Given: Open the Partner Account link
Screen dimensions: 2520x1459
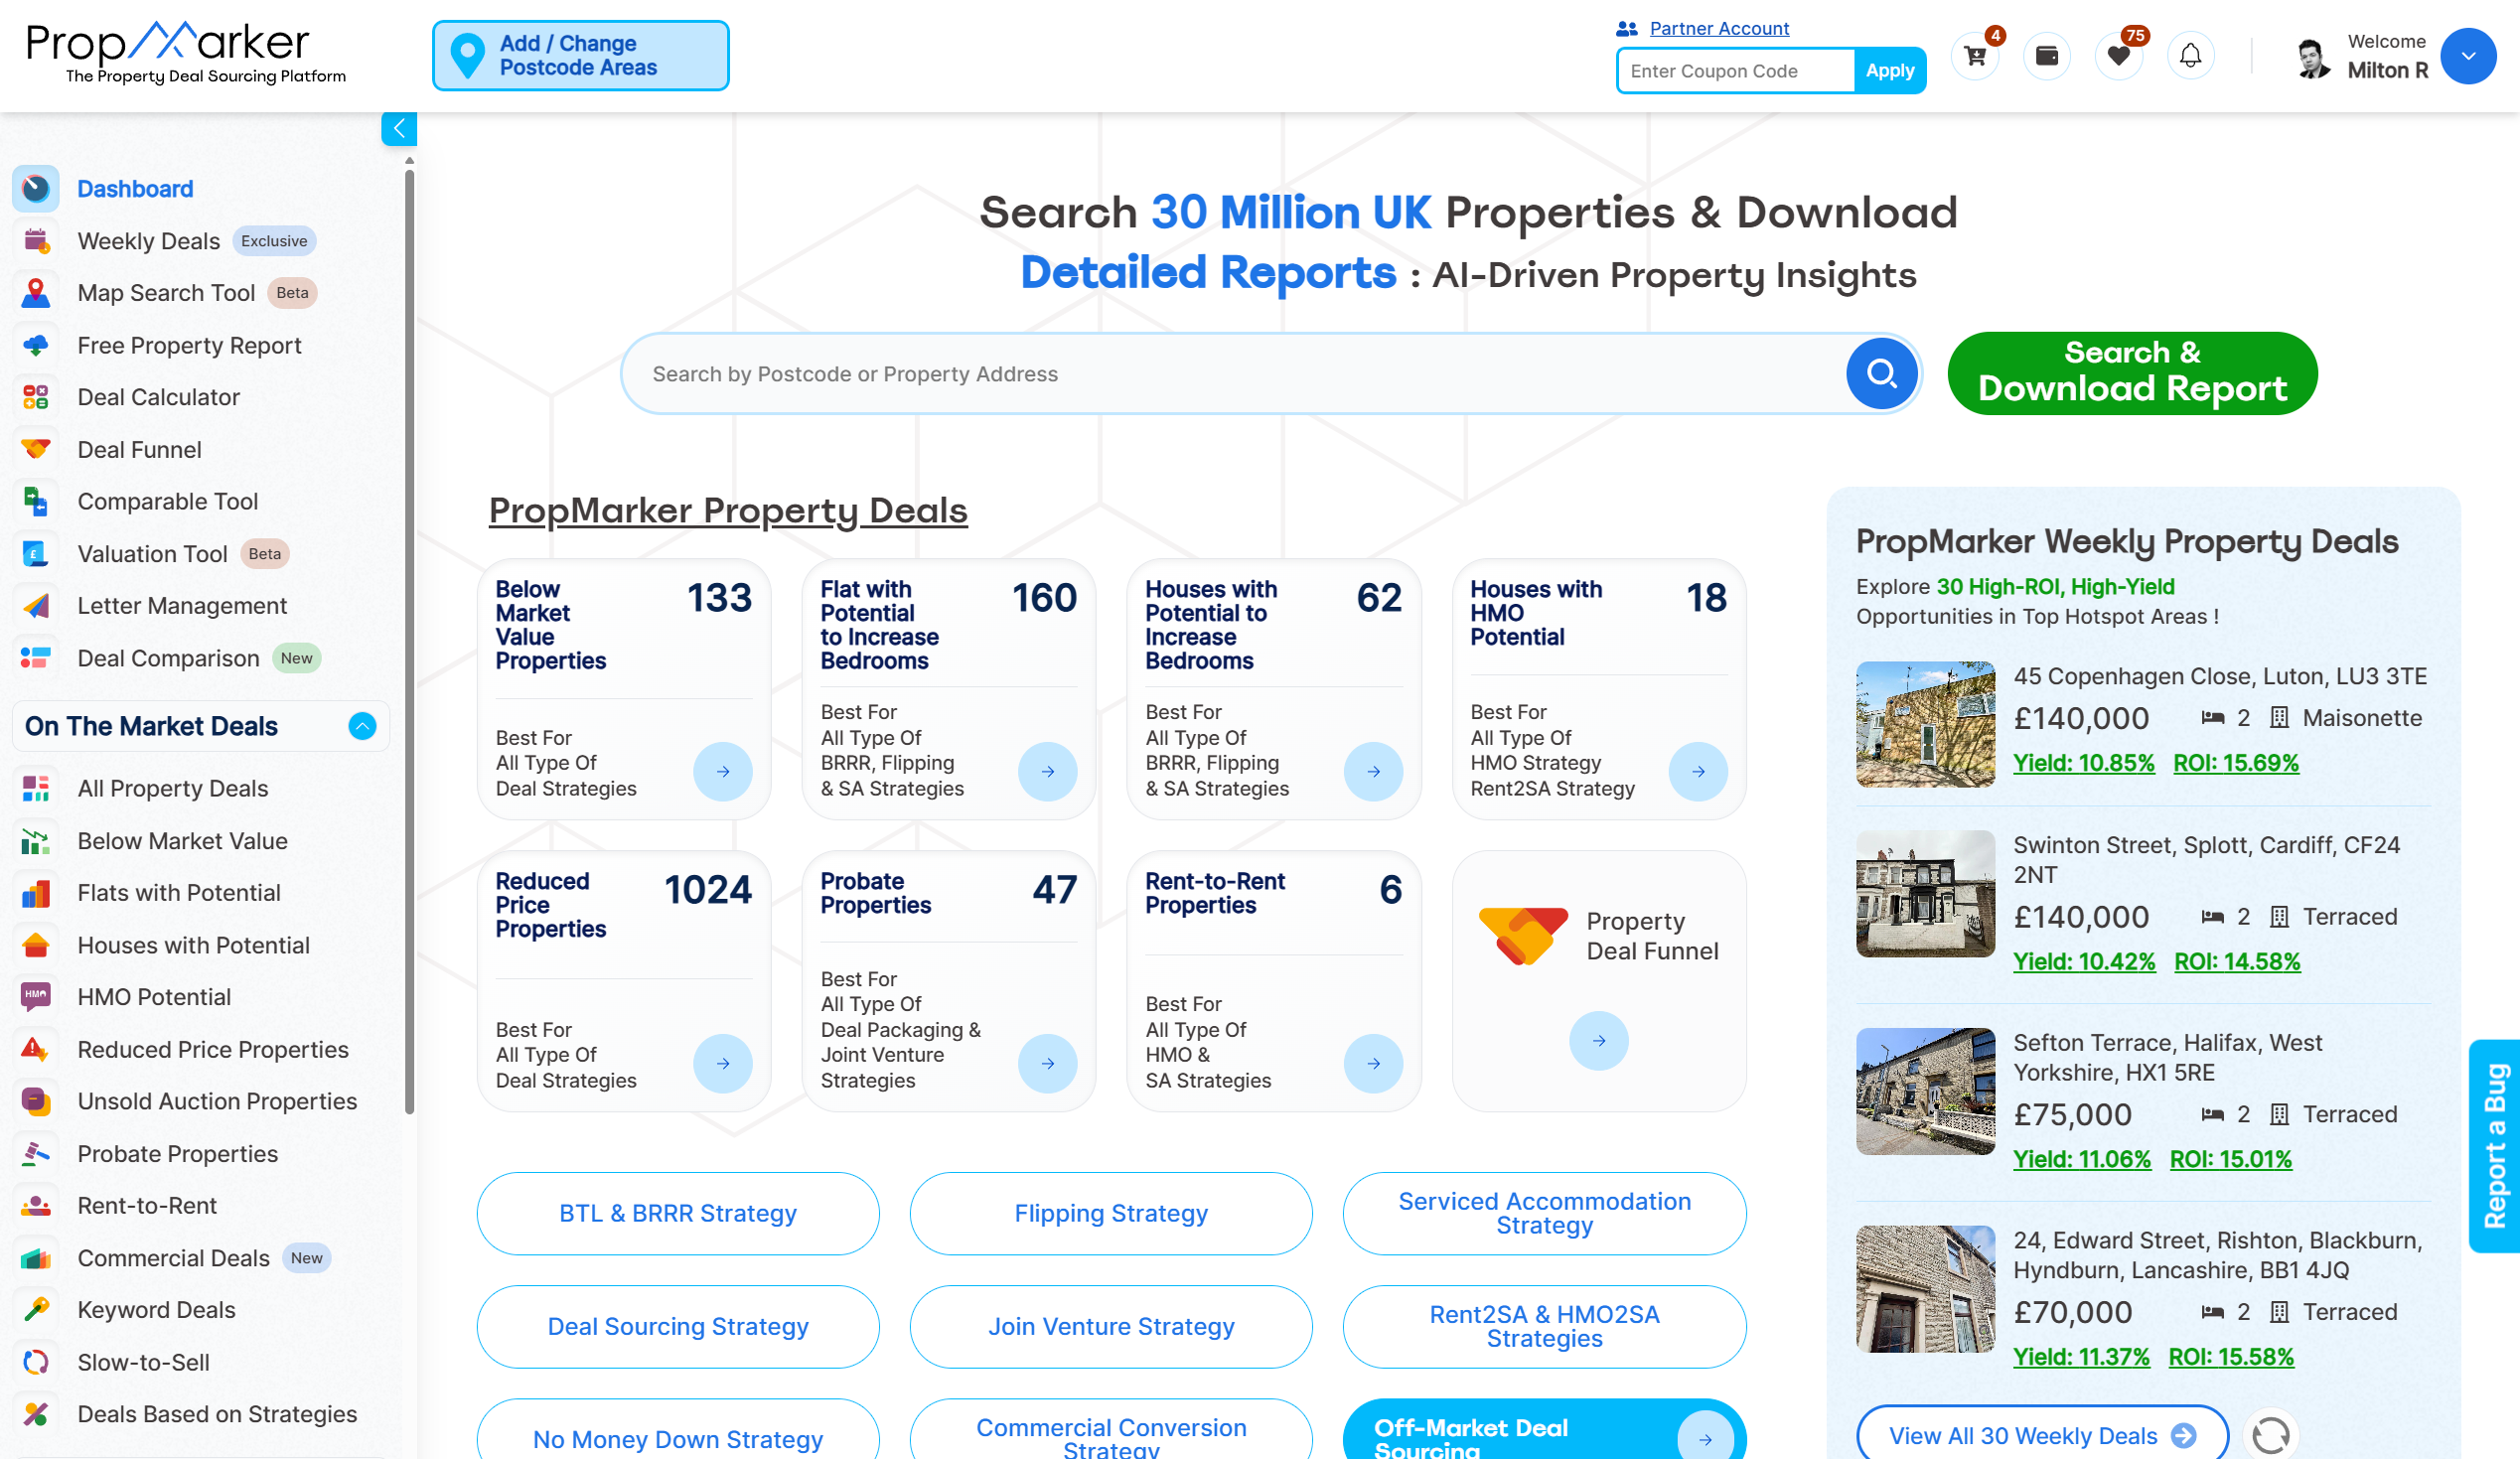Looking at the screenshot, I should (x=1718, y=28).
